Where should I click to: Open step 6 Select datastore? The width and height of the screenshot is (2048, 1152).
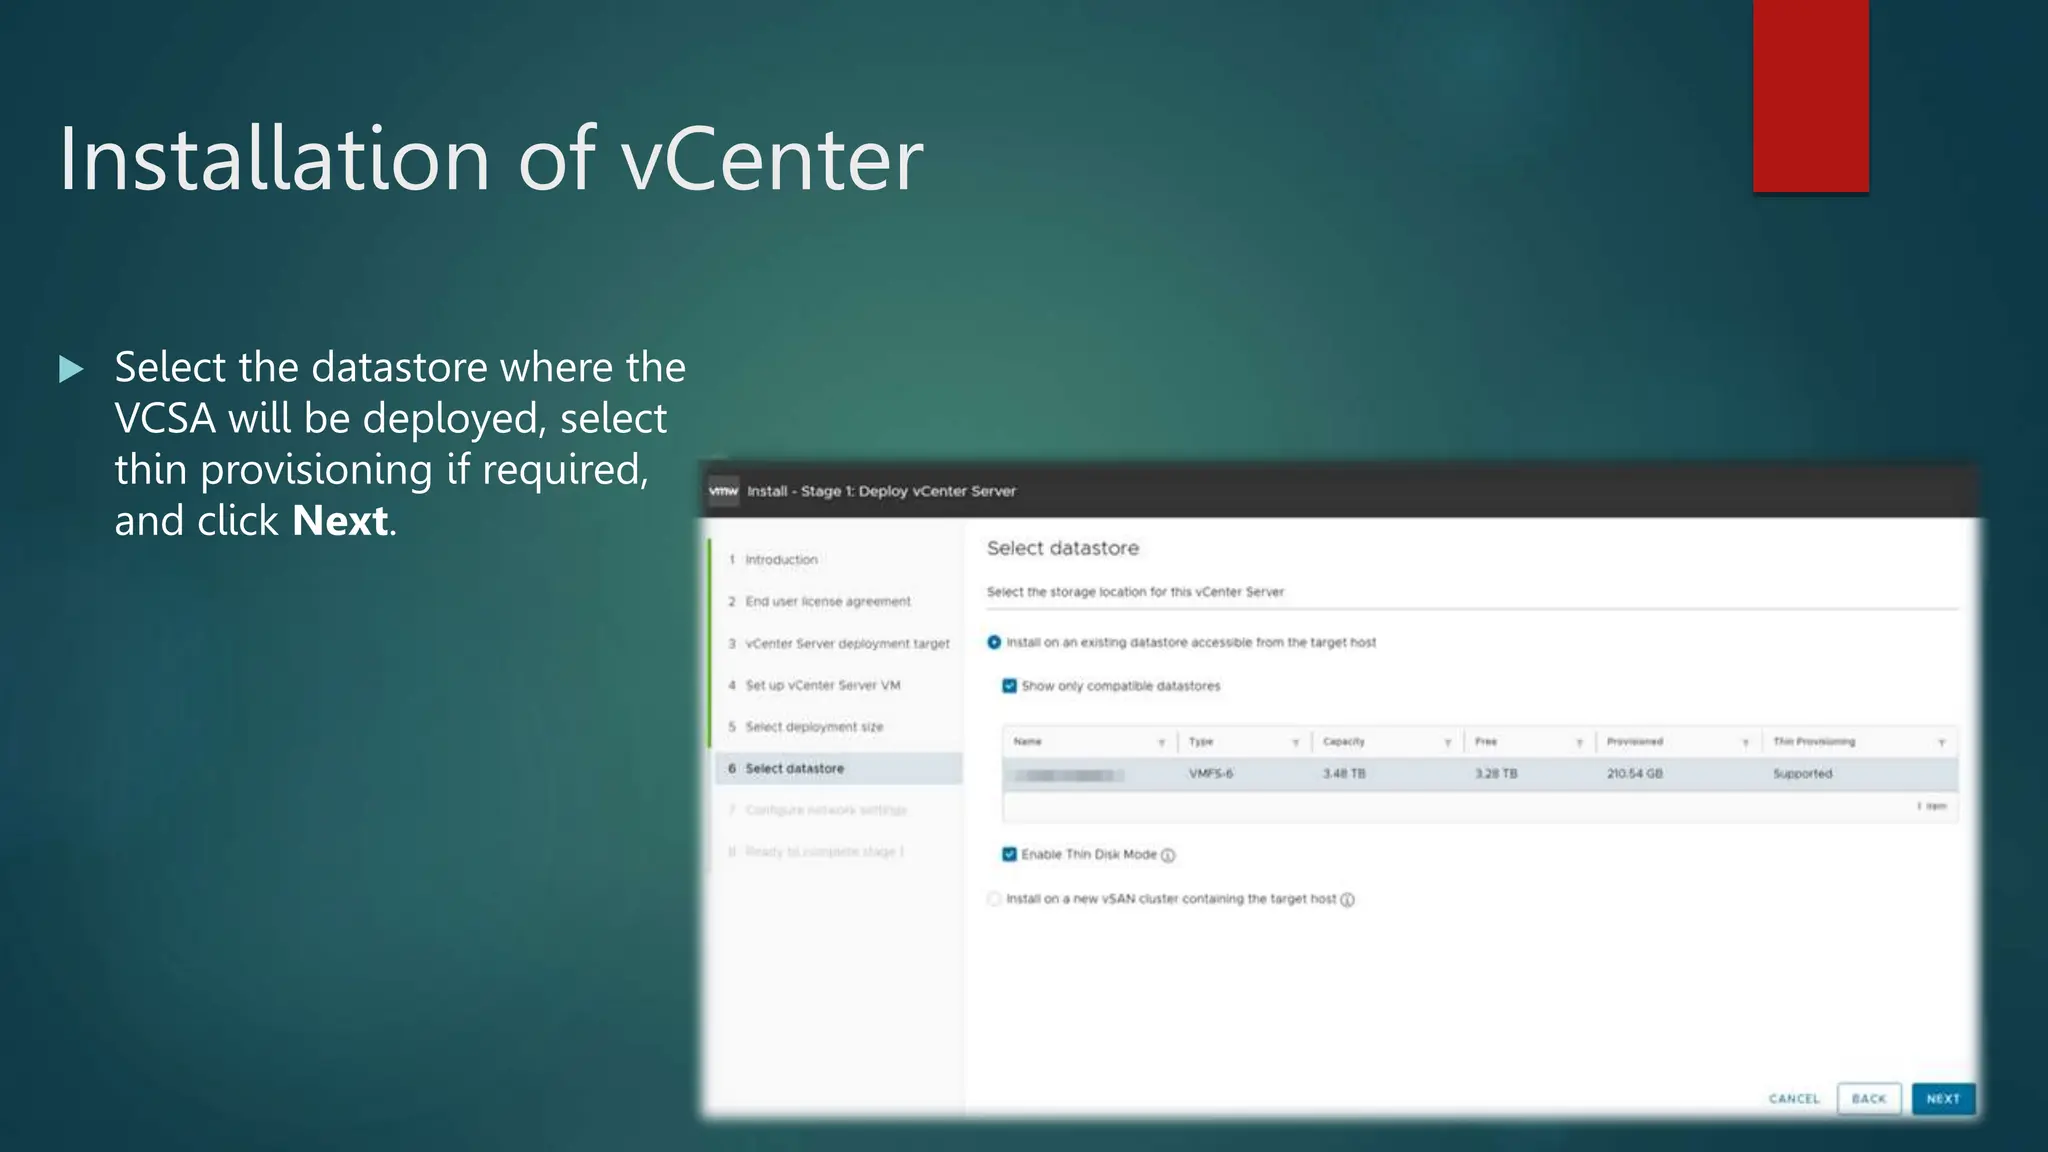pos(839,769)
